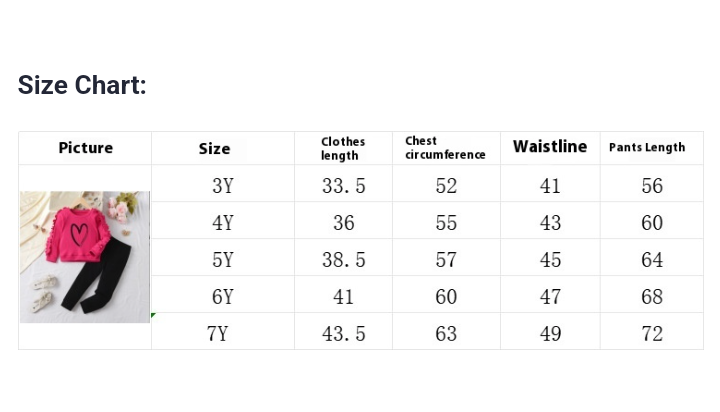Select the 4Y size cell

[x=222, y=223]
